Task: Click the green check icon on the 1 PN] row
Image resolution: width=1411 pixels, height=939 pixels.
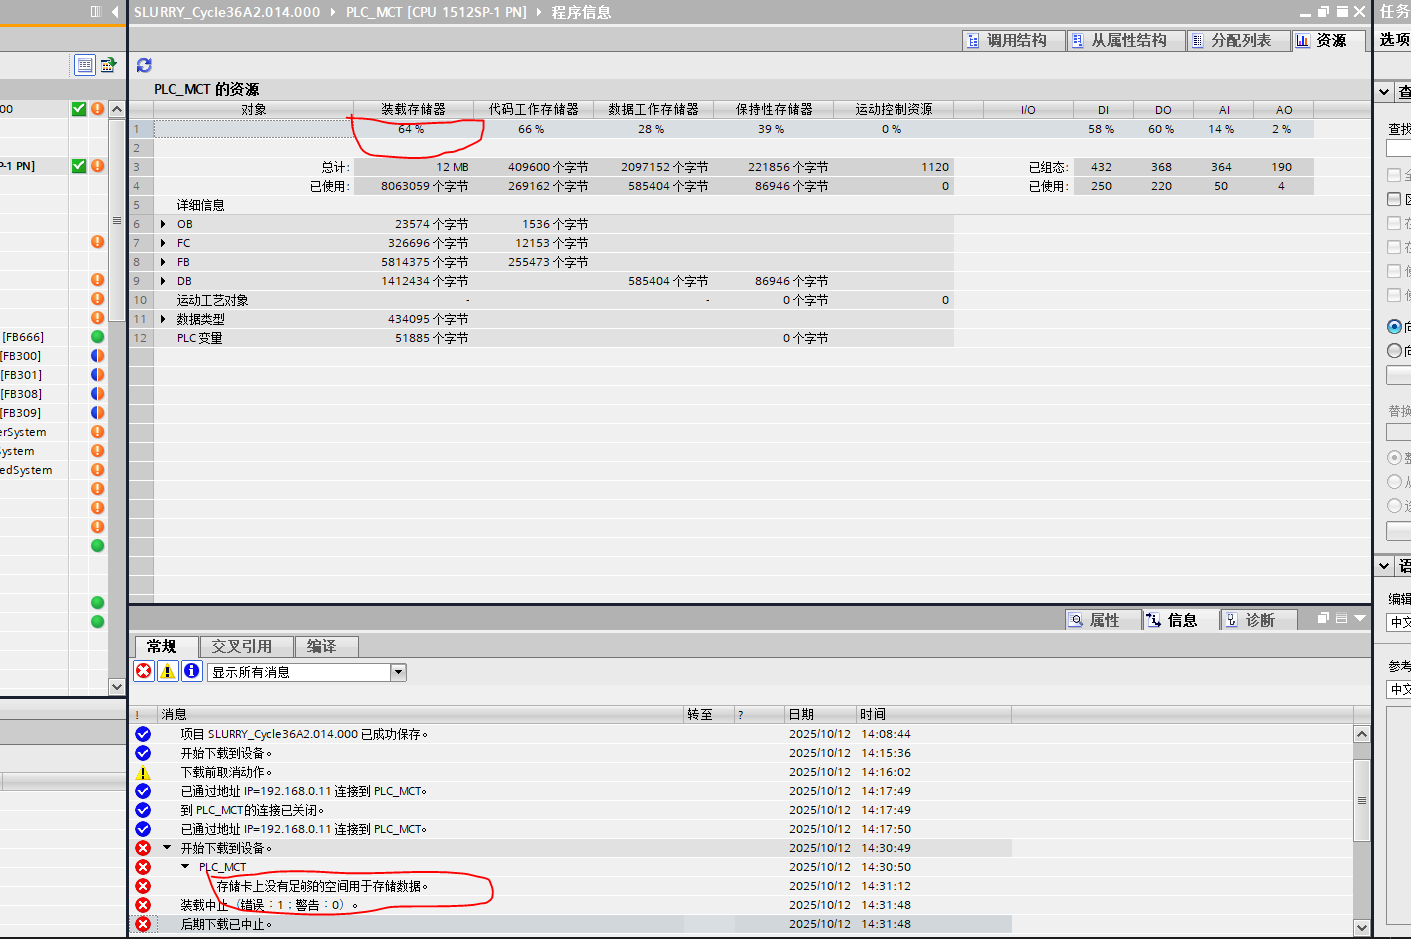Action: [79, 166]
